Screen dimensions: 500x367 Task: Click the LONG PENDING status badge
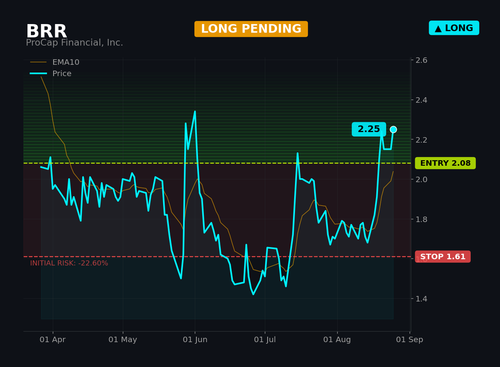(251, 29)
